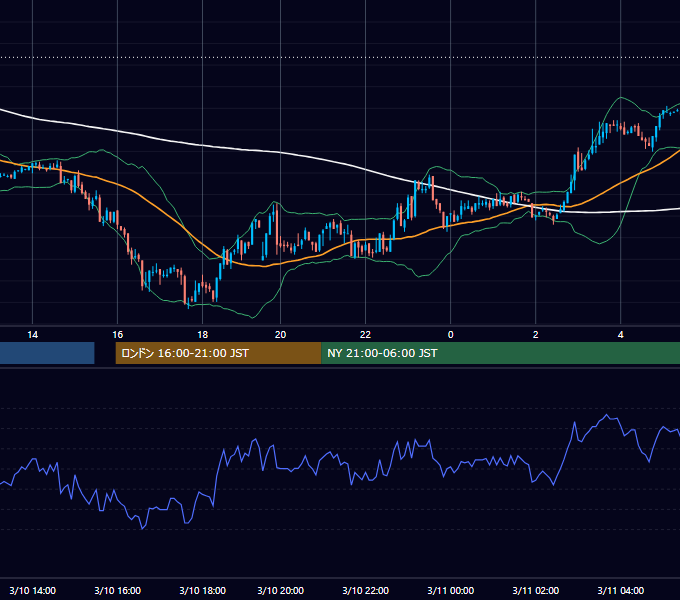Screen dimensions: 680x600
Task: Click the 3/10 18:00 date label
Action: 203,590
